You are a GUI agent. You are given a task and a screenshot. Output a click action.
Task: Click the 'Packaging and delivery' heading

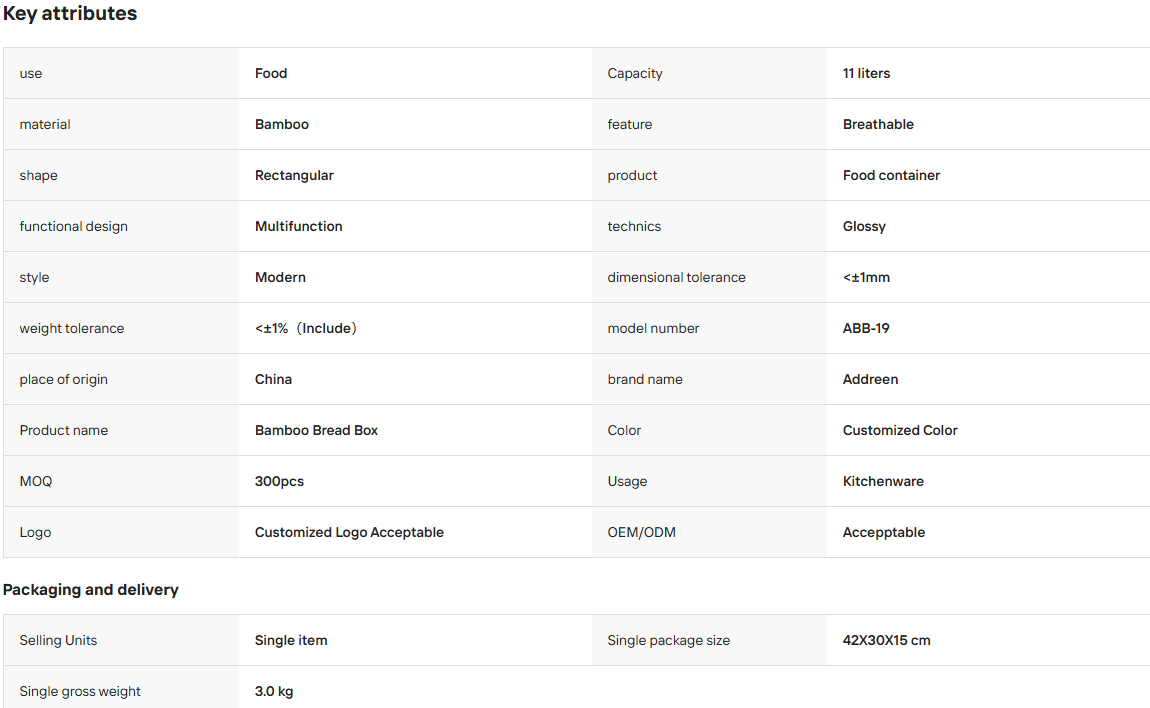click(x=91, y=590)
